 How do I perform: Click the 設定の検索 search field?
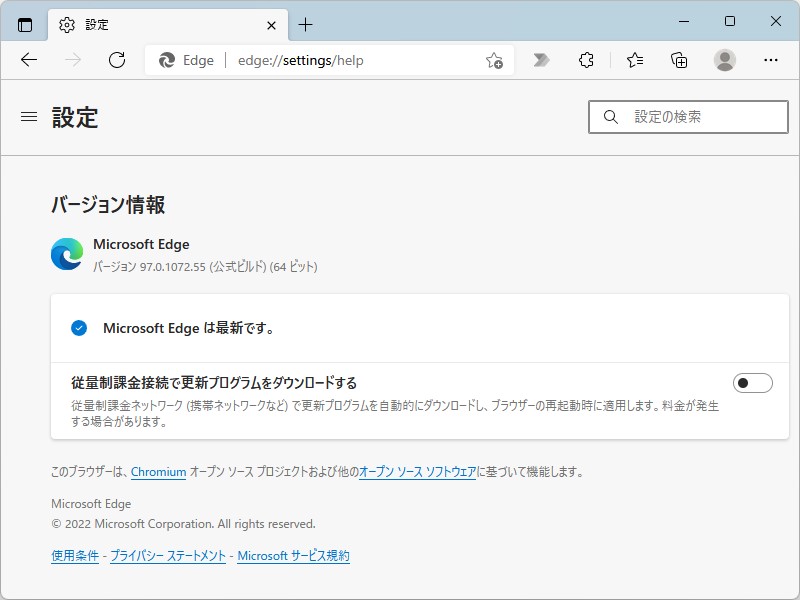pos(690,117)
